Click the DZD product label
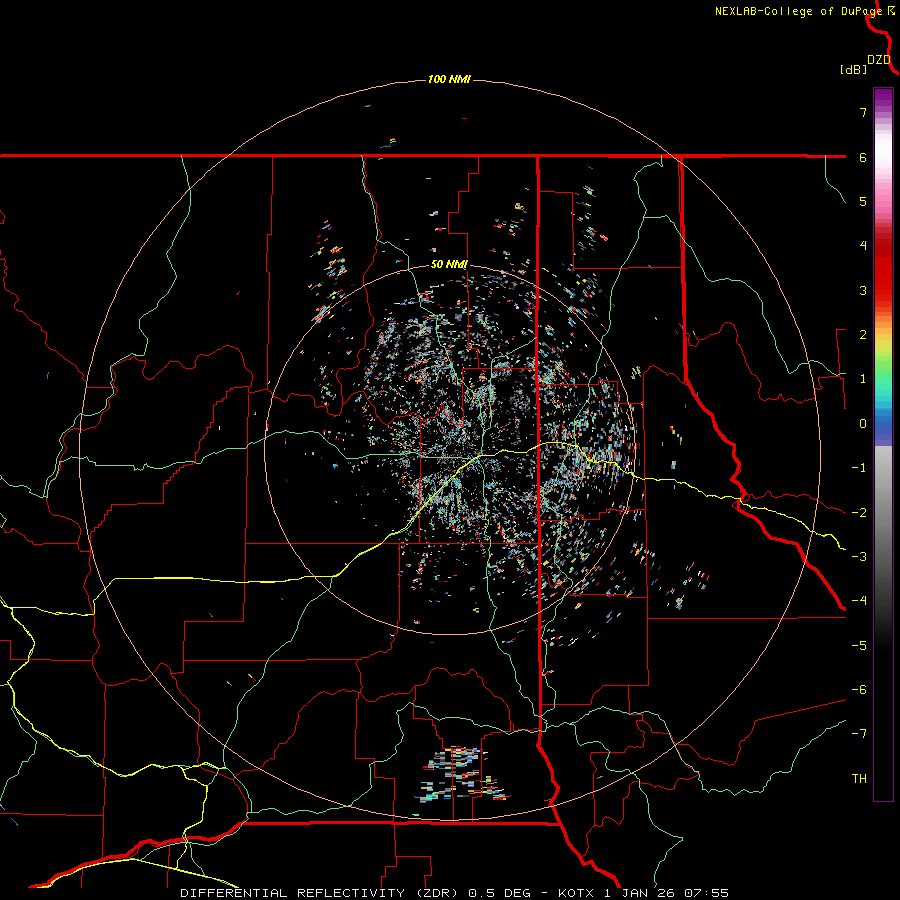Viewport: 900px width, 900px height. (879, 60)
